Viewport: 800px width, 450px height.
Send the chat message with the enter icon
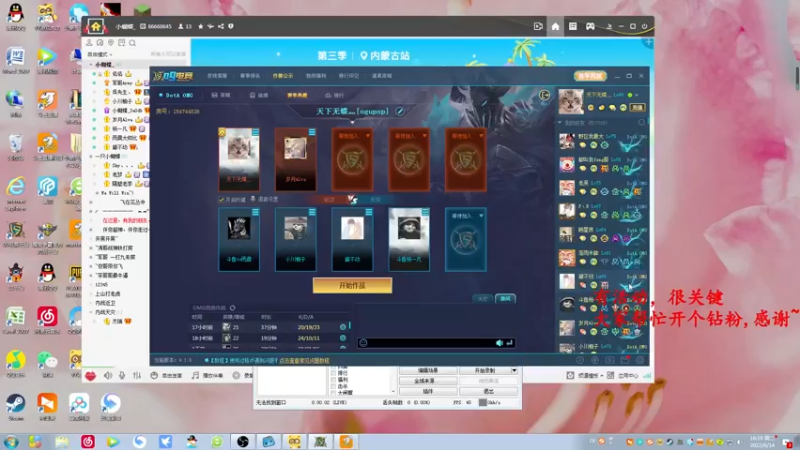tap(509, 343)
